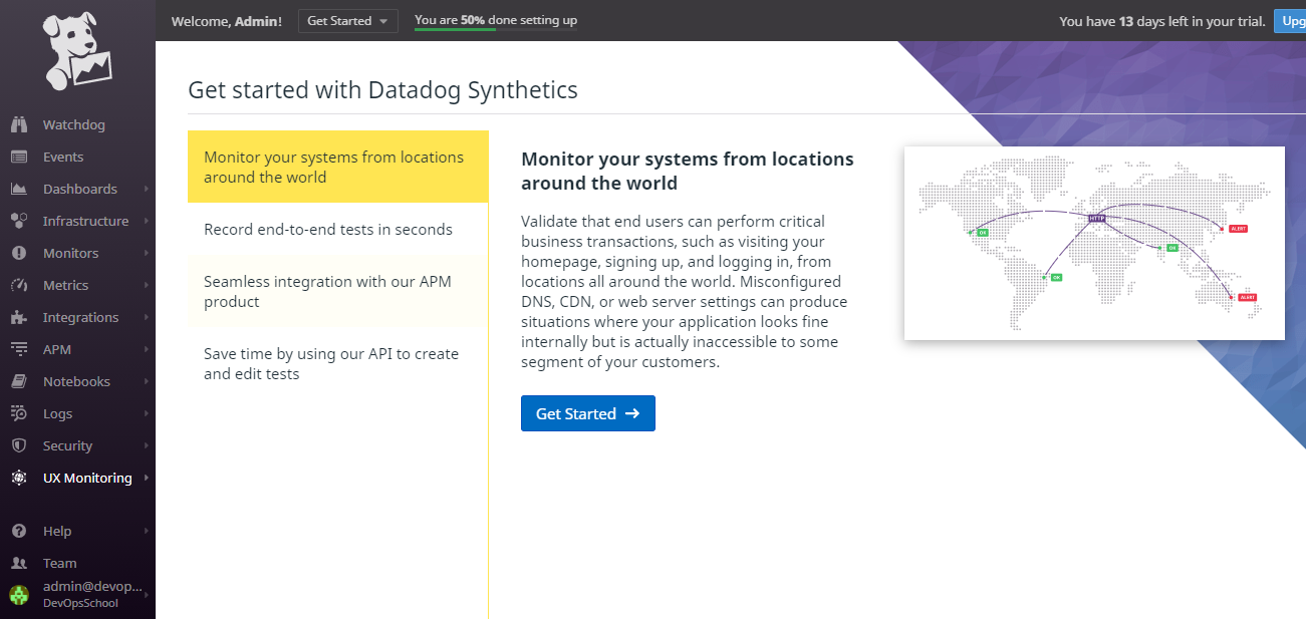The width and height of the screenshot is (1306, 619).
Task: Open Watchdog via binoculars icon
Action: pyautogui.click(x=19, y=125)
